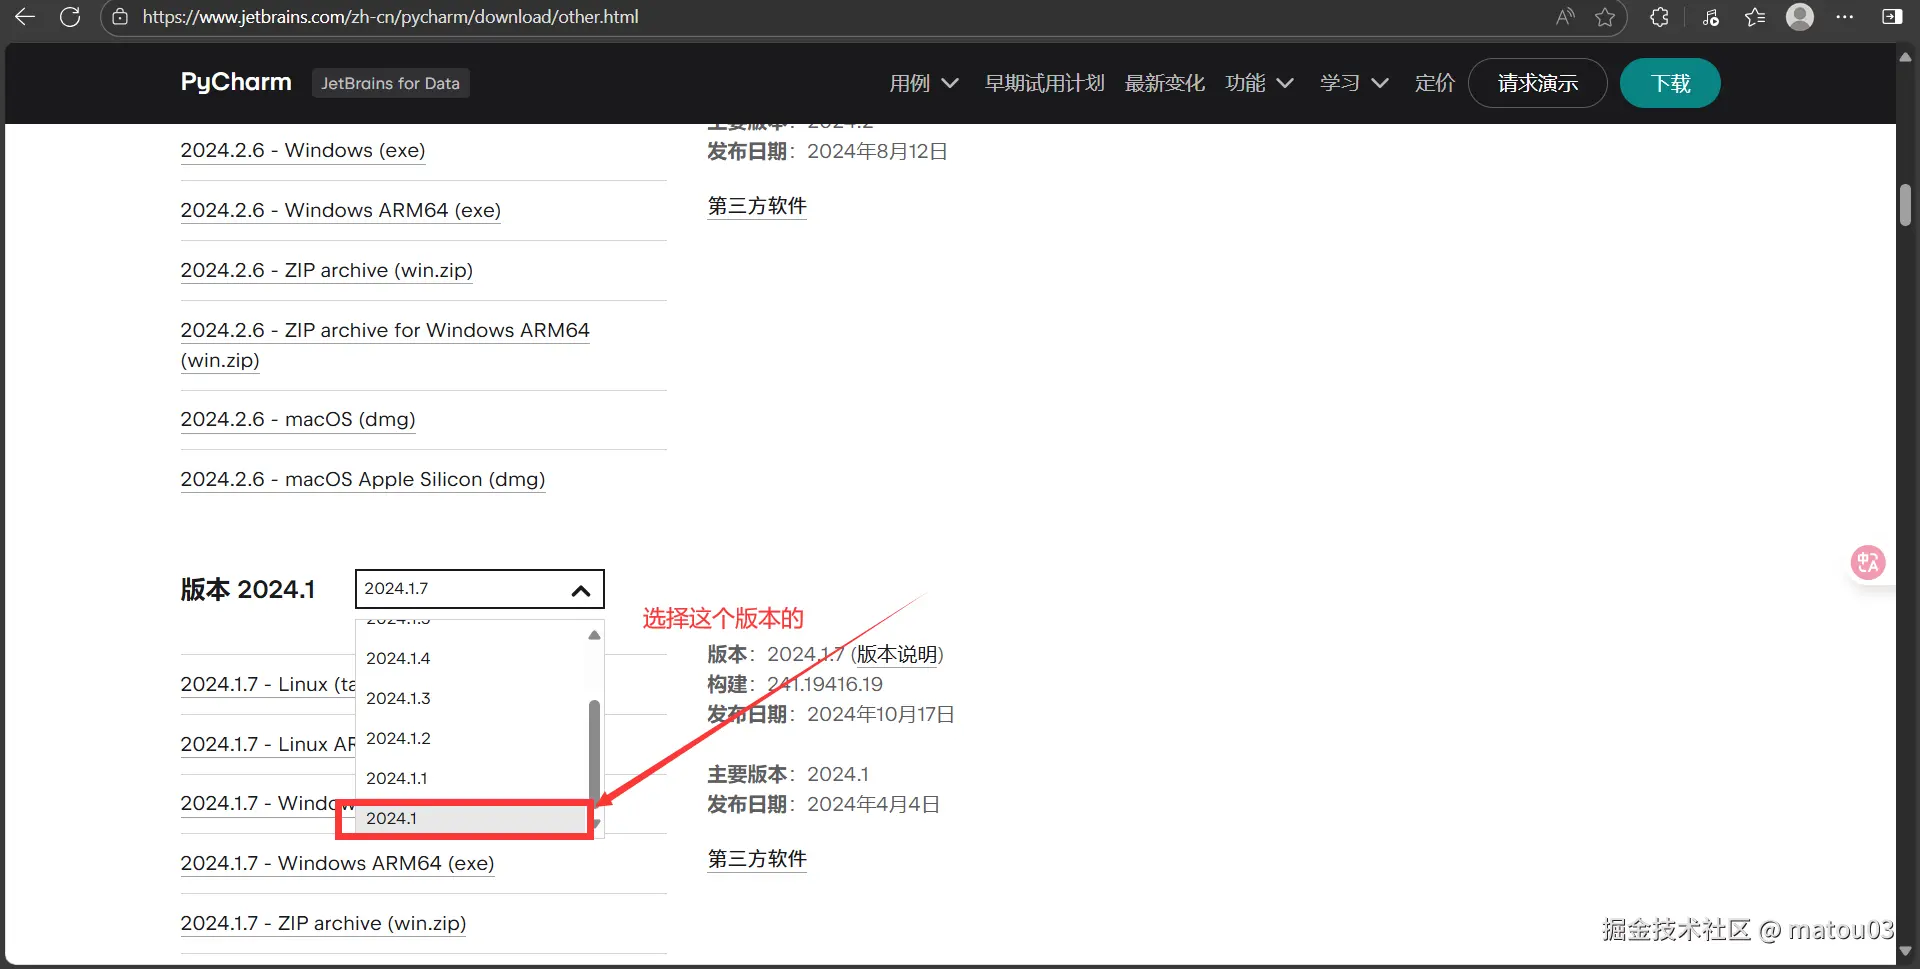Download 2024.1.7 - ZIP archive (win.zip)
This screenshot has width=1920, height=969.
click(323, 923)
